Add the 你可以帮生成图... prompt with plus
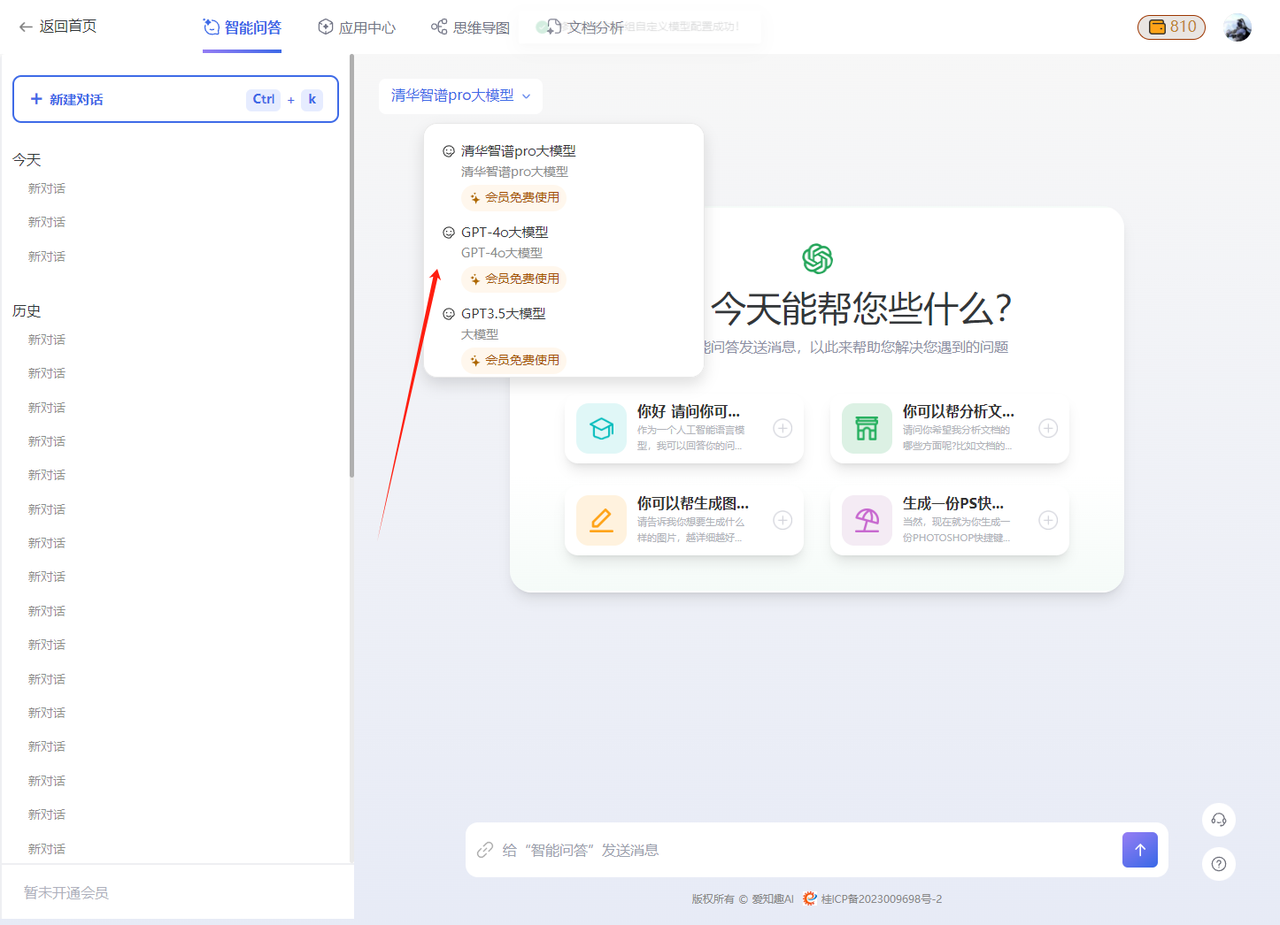This screenshot has width=1280, height=925. (x=783, y=520)
